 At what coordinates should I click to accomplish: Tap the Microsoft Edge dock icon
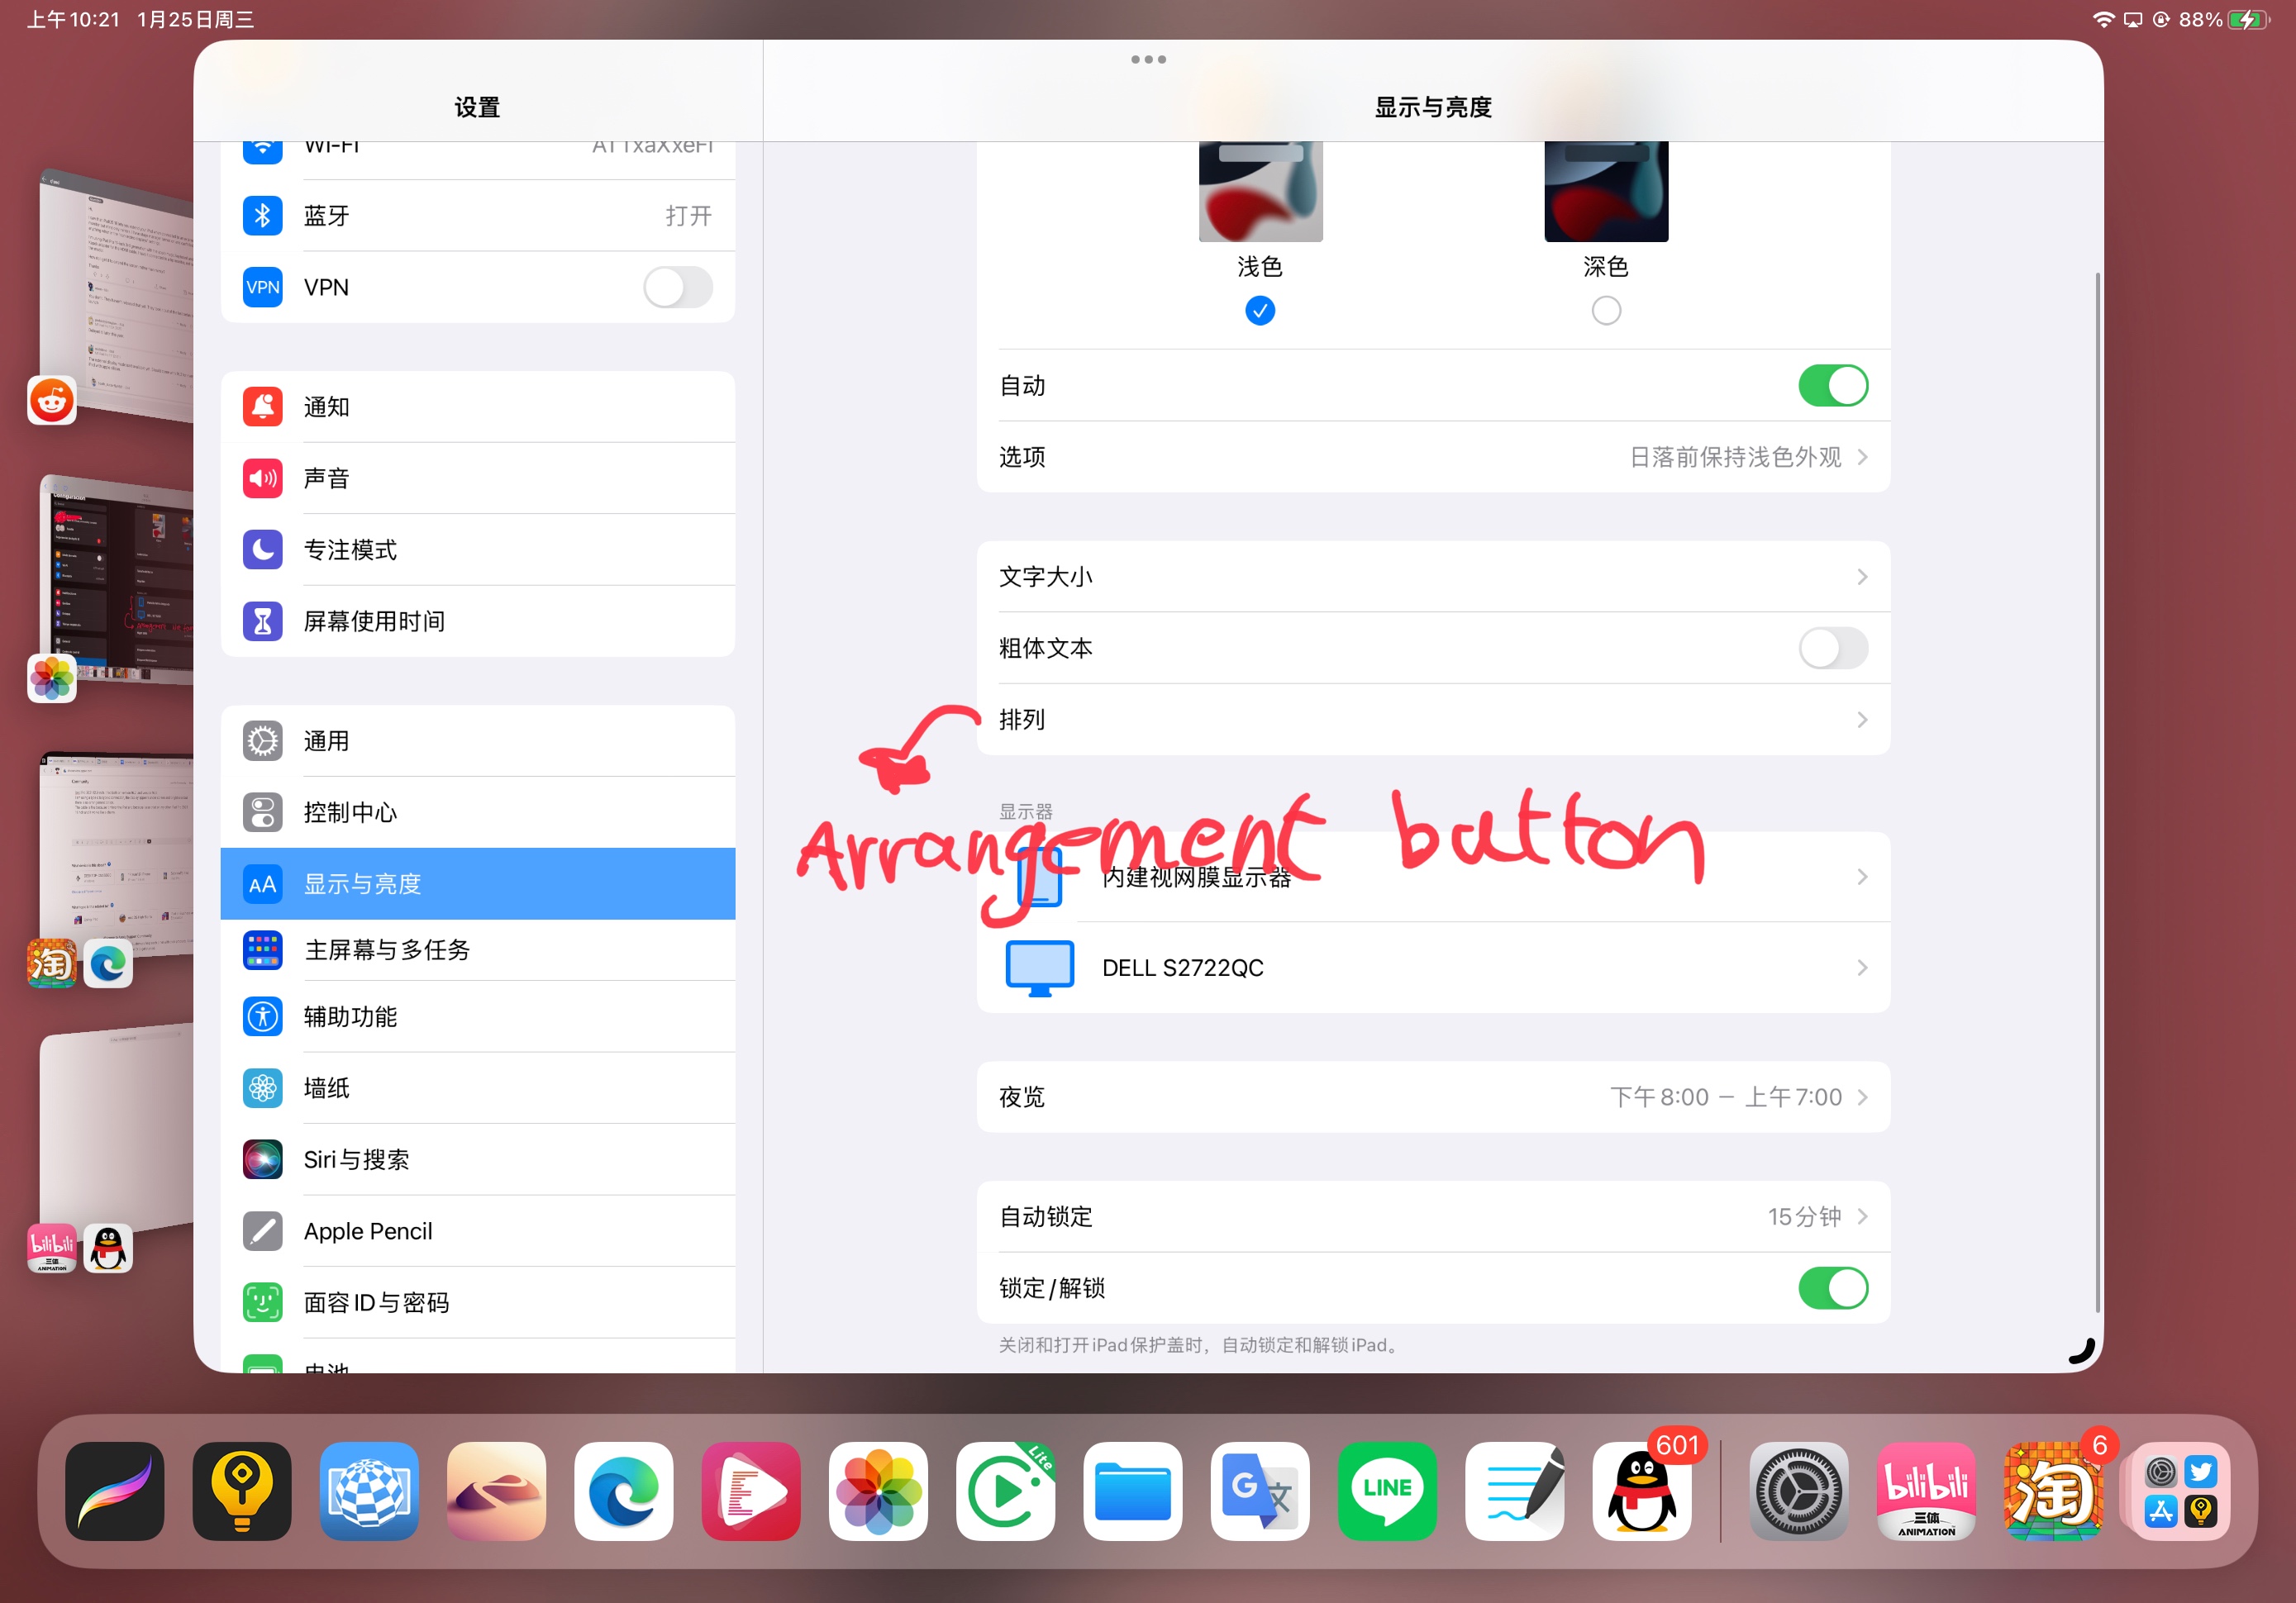tap(623, 1490)
